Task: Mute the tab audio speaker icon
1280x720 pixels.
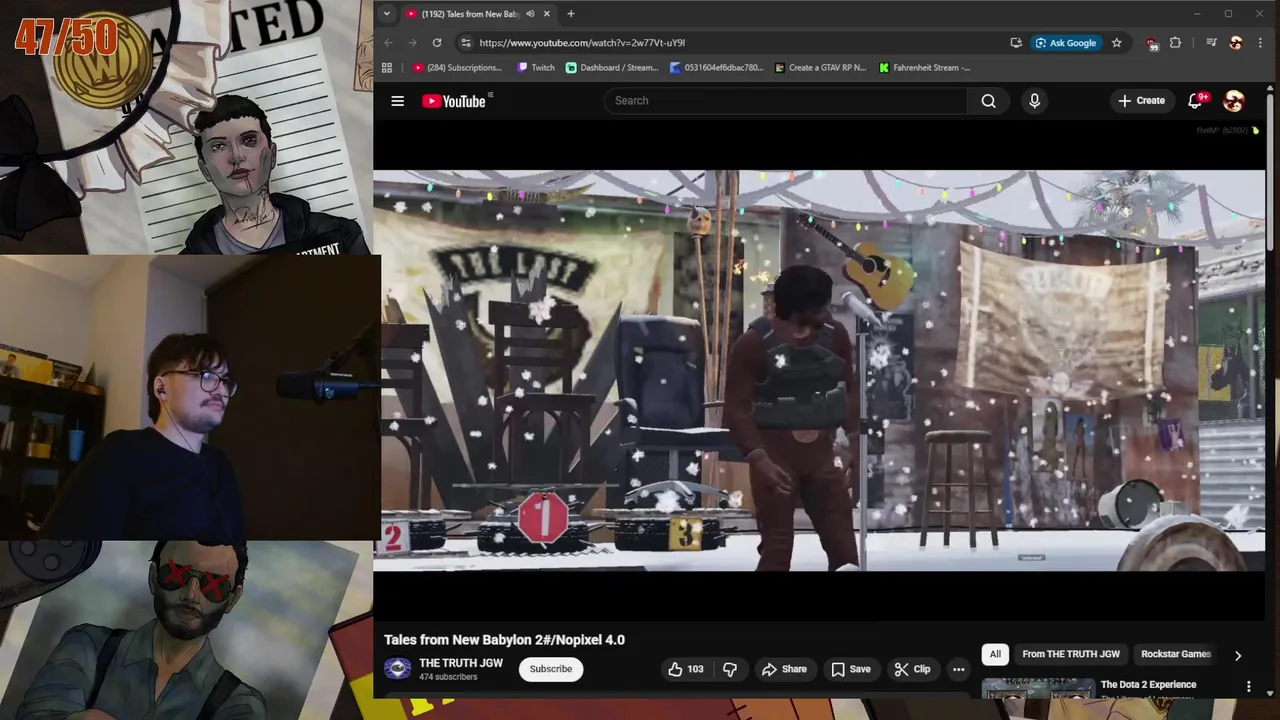Action: click(x=530, y=14)
